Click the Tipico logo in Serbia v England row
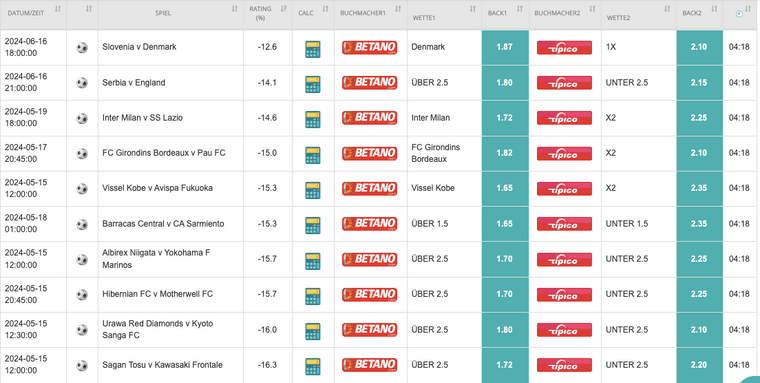 (x=564, y=82)
